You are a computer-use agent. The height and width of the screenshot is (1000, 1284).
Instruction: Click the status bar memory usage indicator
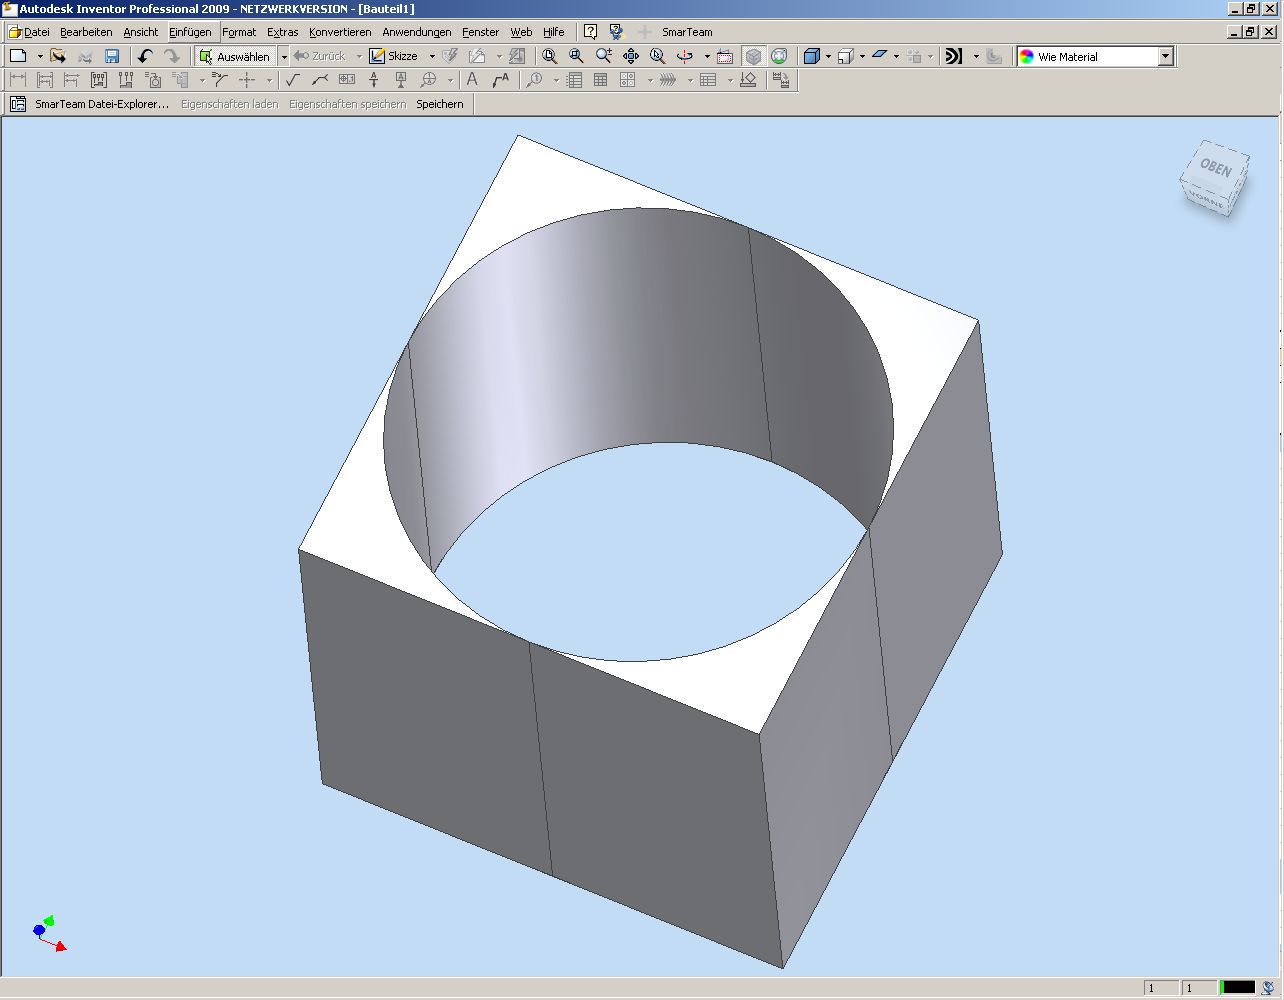[1236, 988]
